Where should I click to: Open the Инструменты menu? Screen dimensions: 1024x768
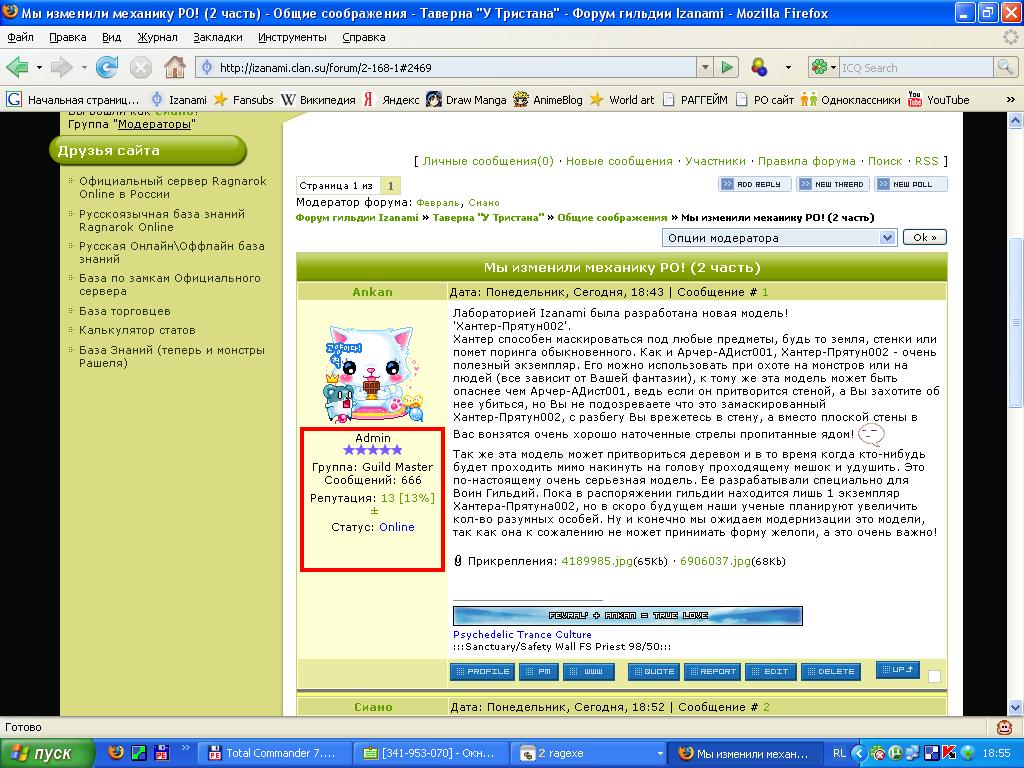point(292,37)
